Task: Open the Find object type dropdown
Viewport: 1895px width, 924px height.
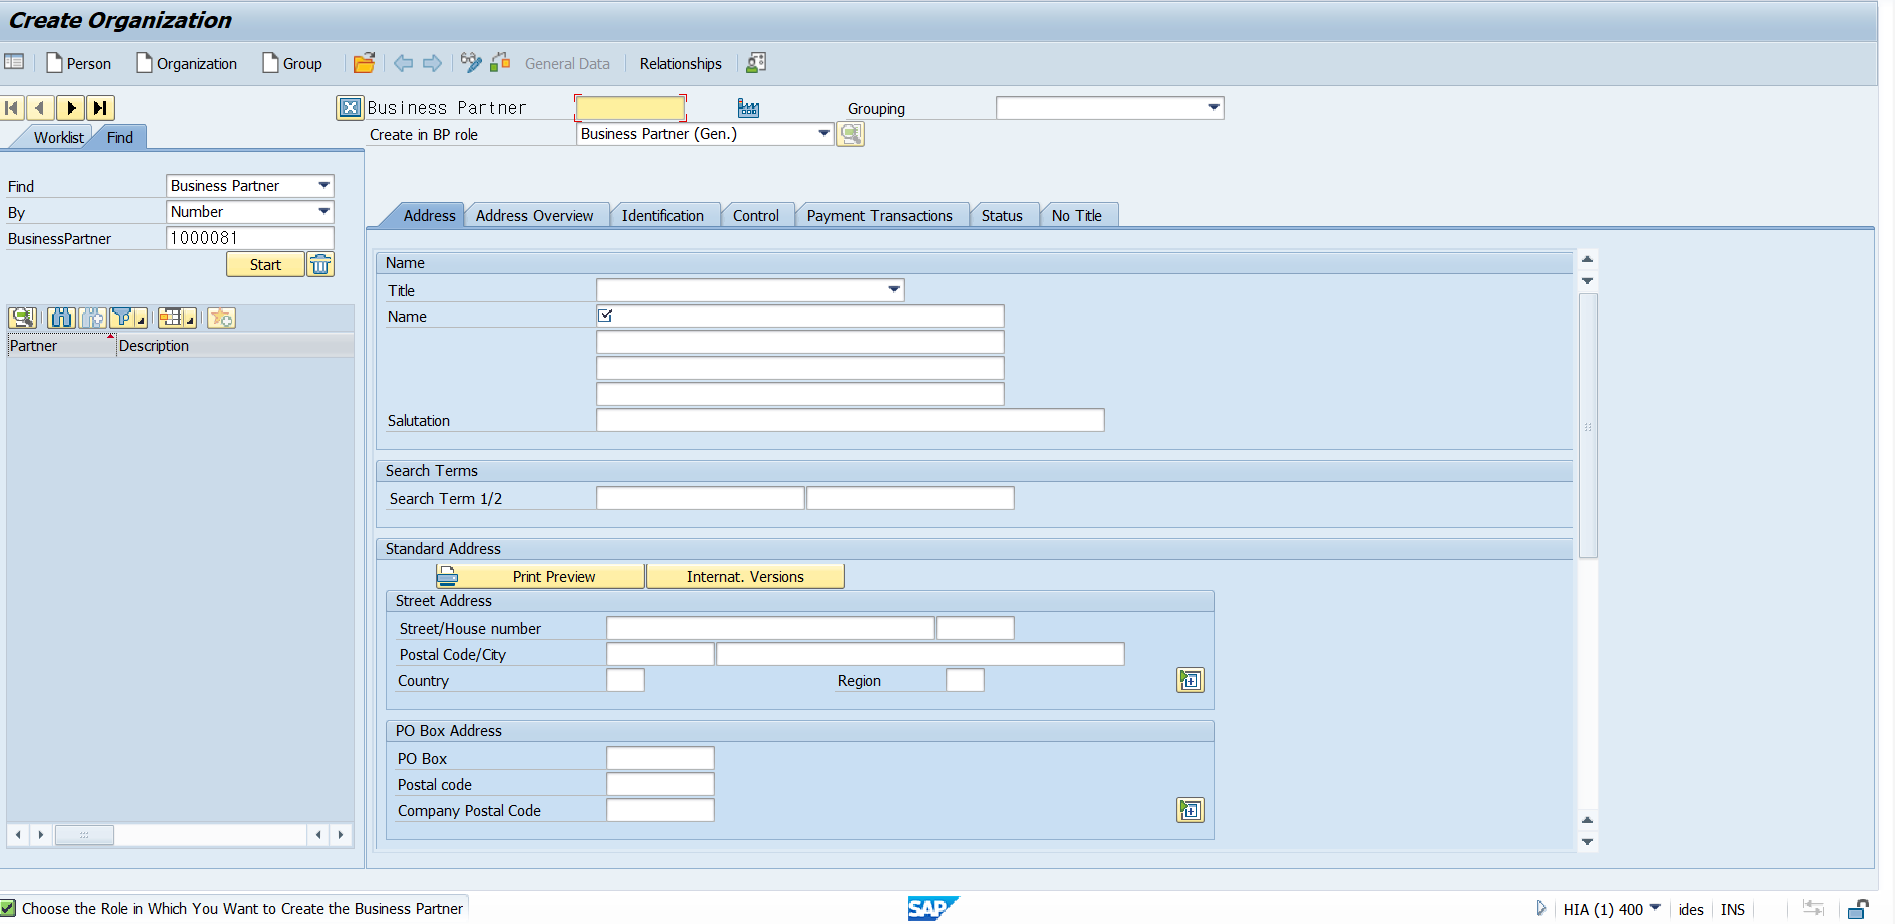Action: pyautogui.click(x=324, y=185)
